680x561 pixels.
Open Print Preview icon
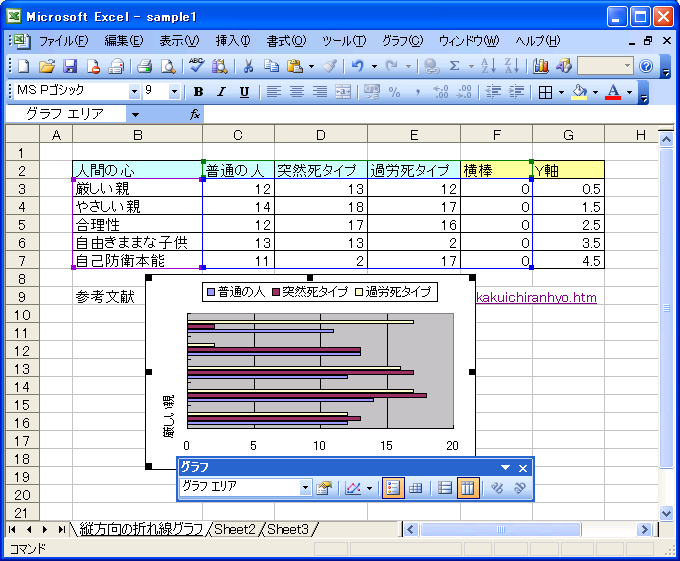click(x=168, y=66)
